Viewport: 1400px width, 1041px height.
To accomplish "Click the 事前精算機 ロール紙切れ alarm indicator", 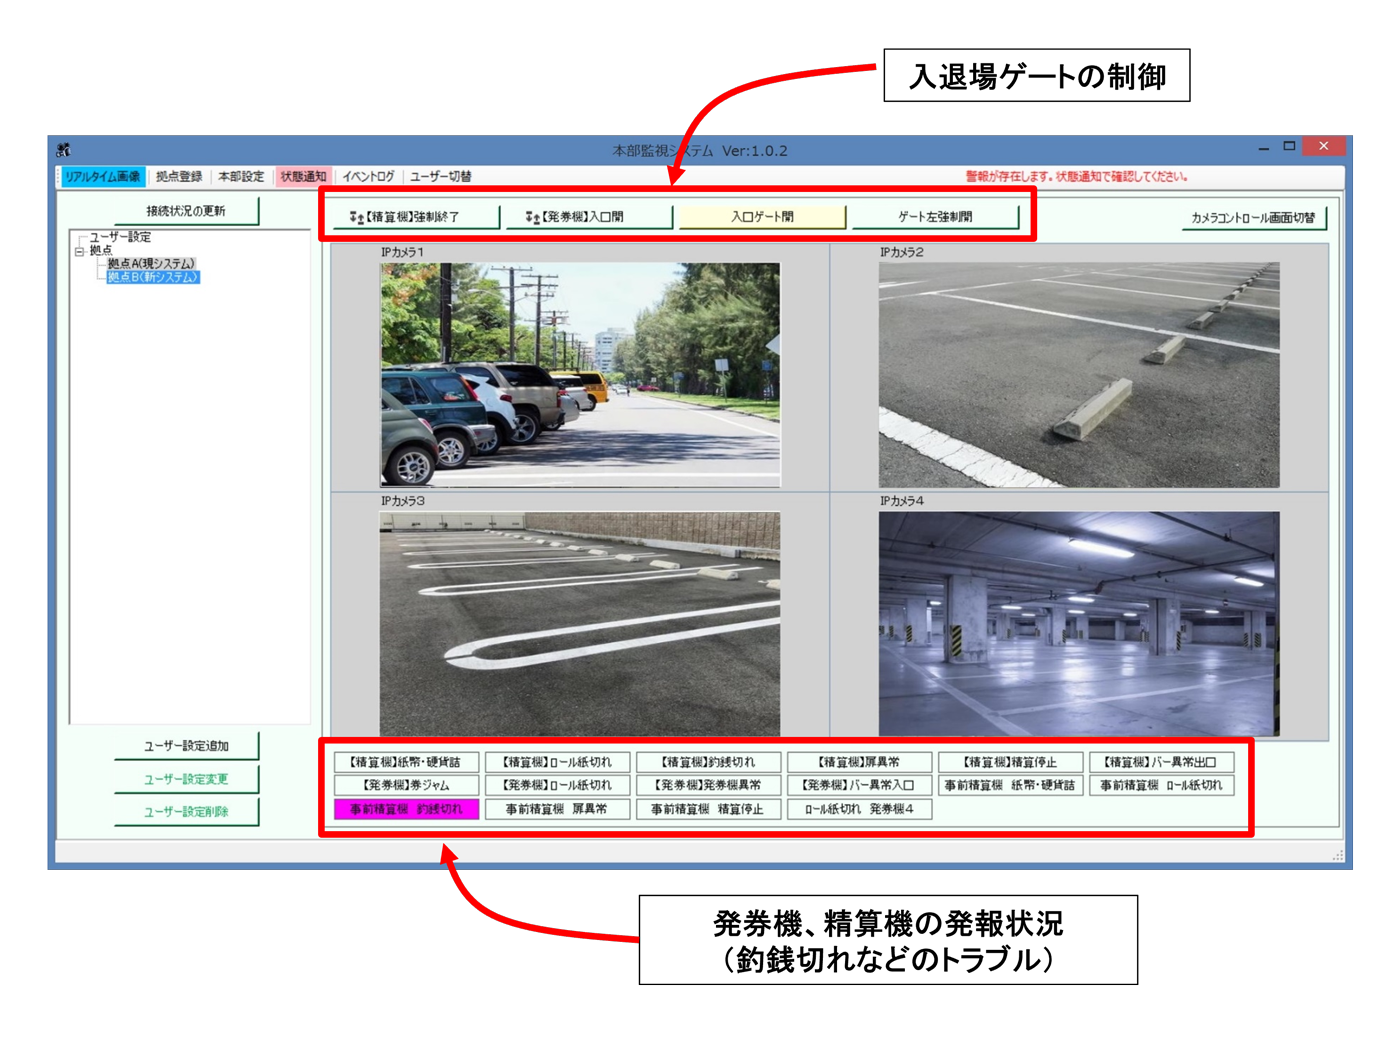I will (x=1161, y=785).
